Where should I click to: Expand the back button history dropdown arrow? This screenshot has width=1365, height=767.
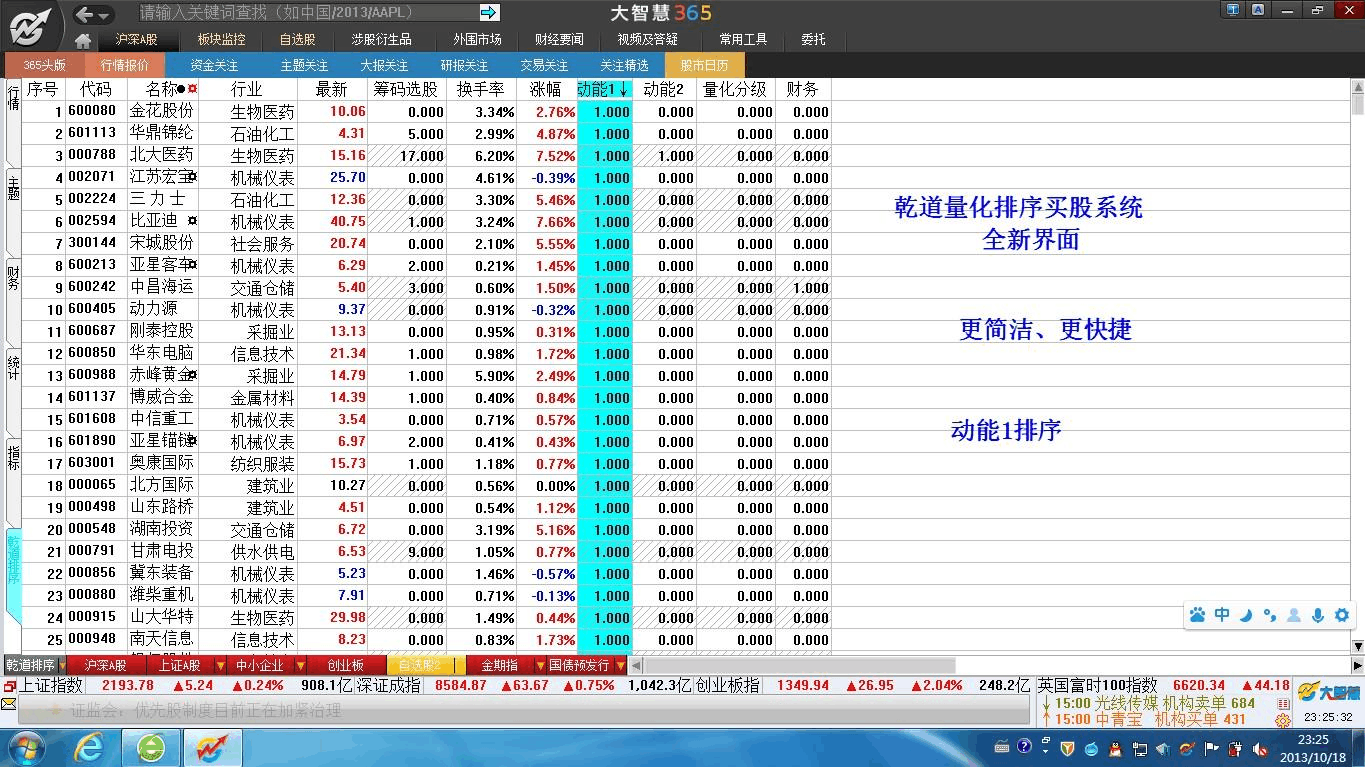point(105,15)
